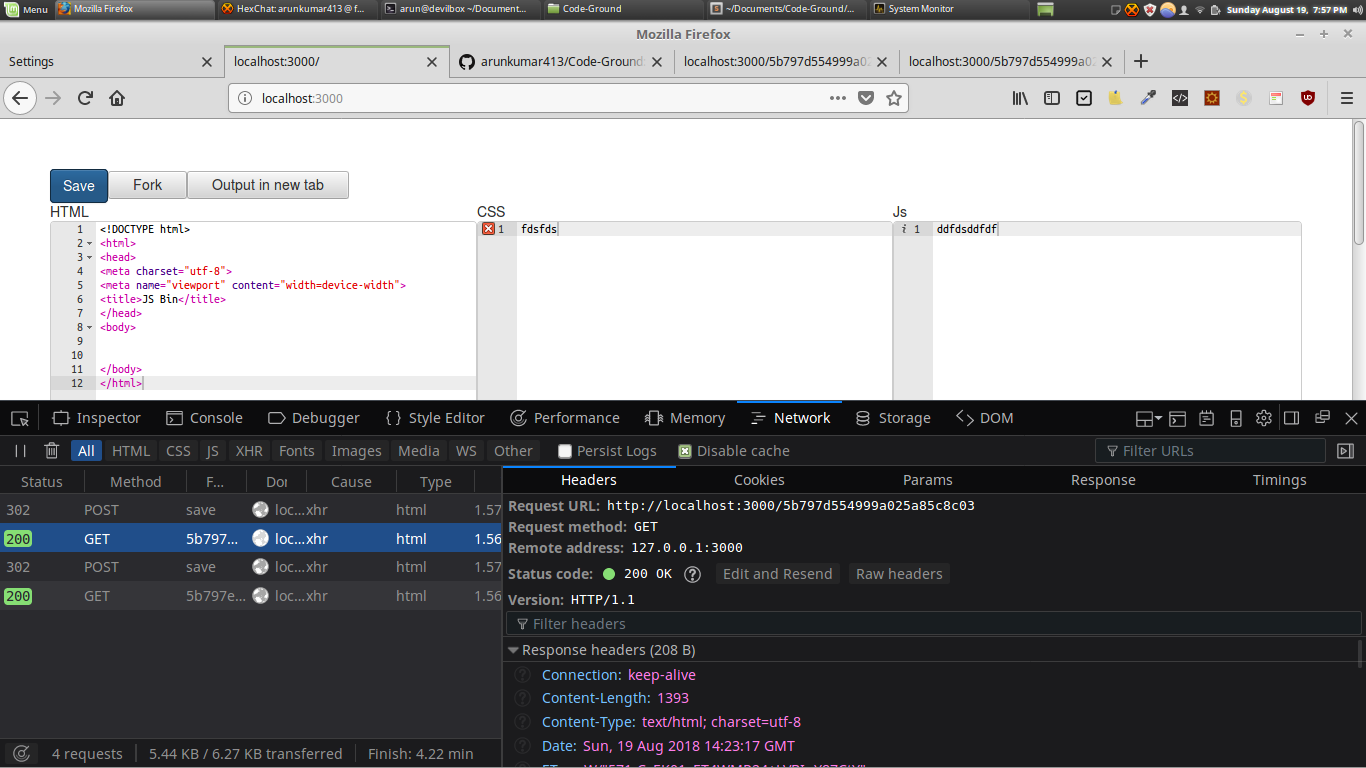Click Edit and Resend
Viewport: 1366px width, 768px height.
click(x=777, y=574)
